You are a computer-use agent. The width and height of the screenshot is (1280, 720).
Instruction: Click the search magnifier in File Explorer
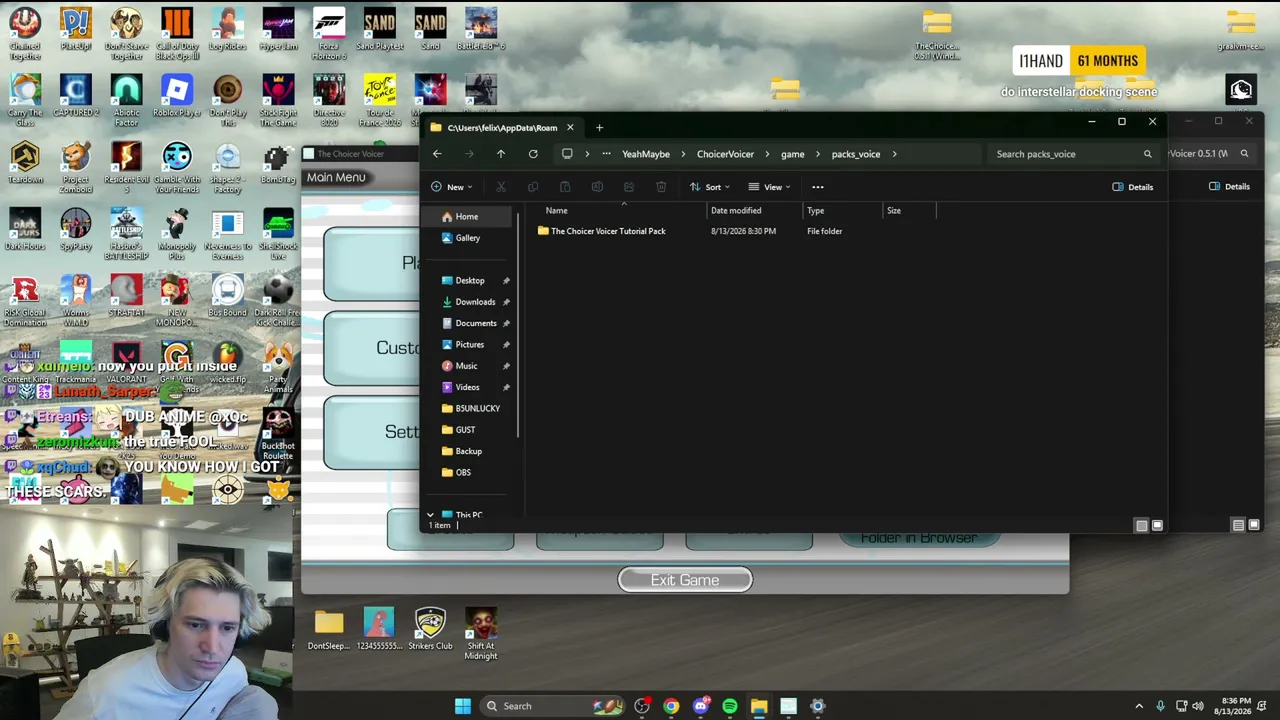[x=1147, y=154]
